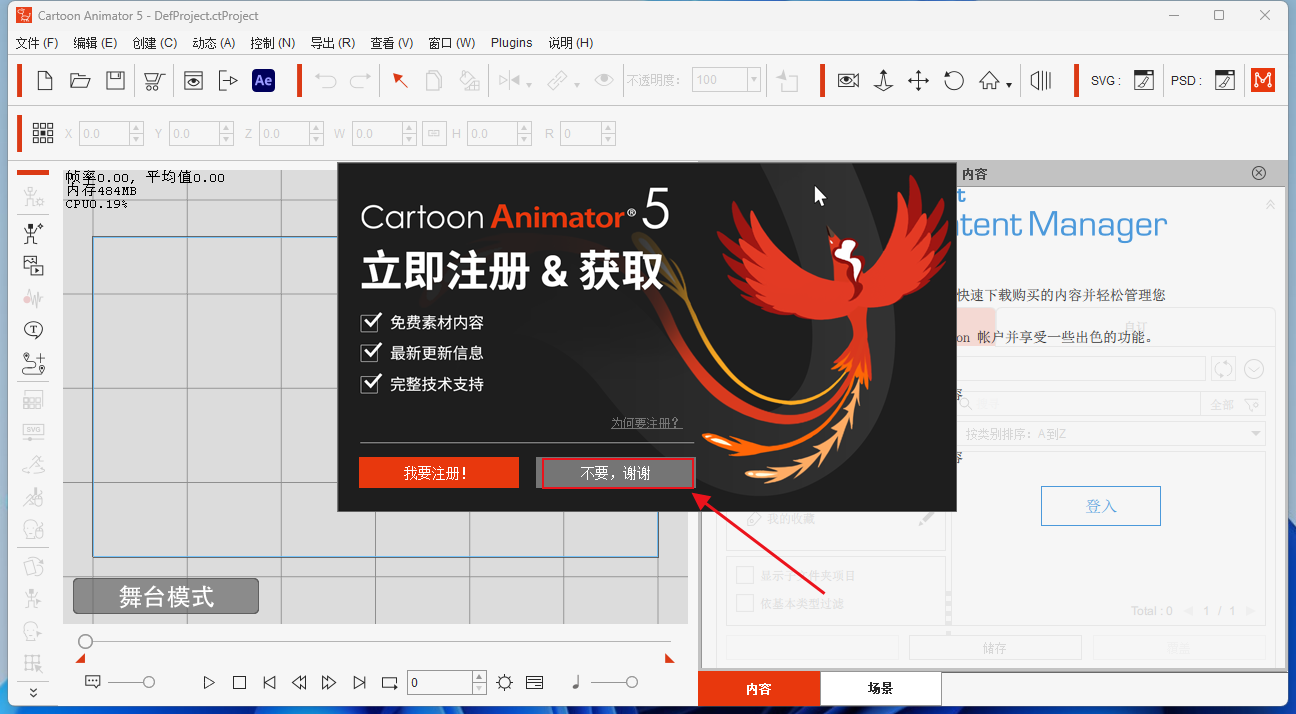Click the flip/mirror object icon
The image size is (1296, 714).
510,81
